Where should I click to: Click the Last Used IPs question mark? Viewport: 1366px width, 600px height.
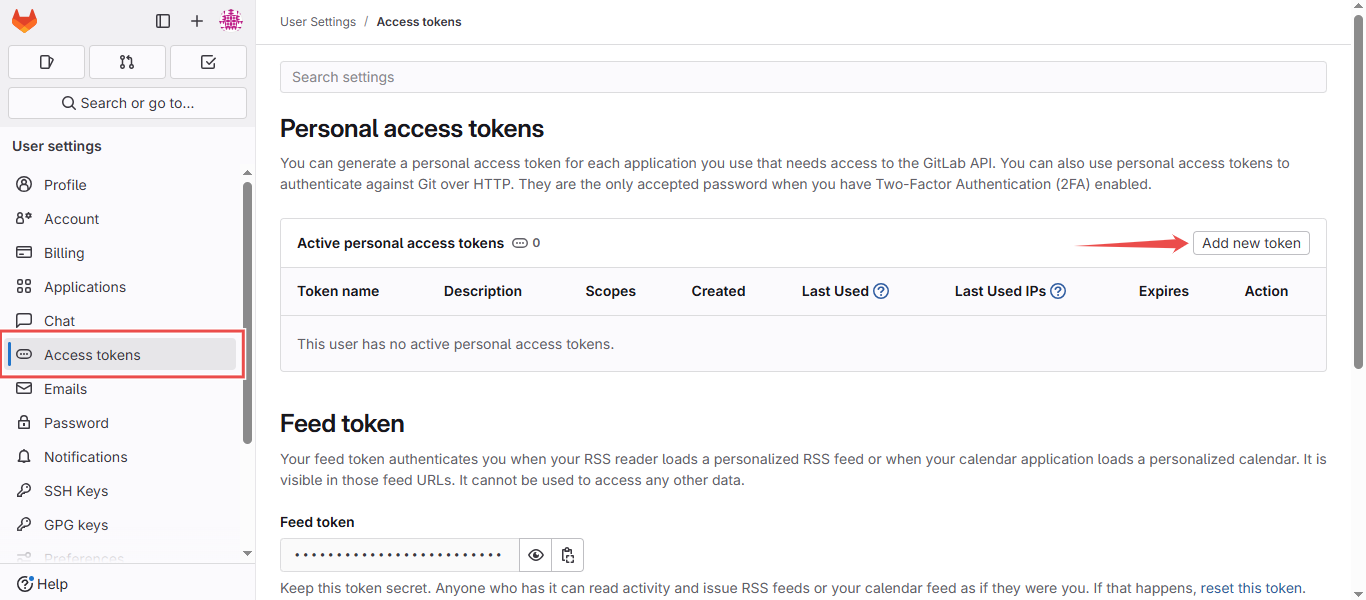point(1058,290)
